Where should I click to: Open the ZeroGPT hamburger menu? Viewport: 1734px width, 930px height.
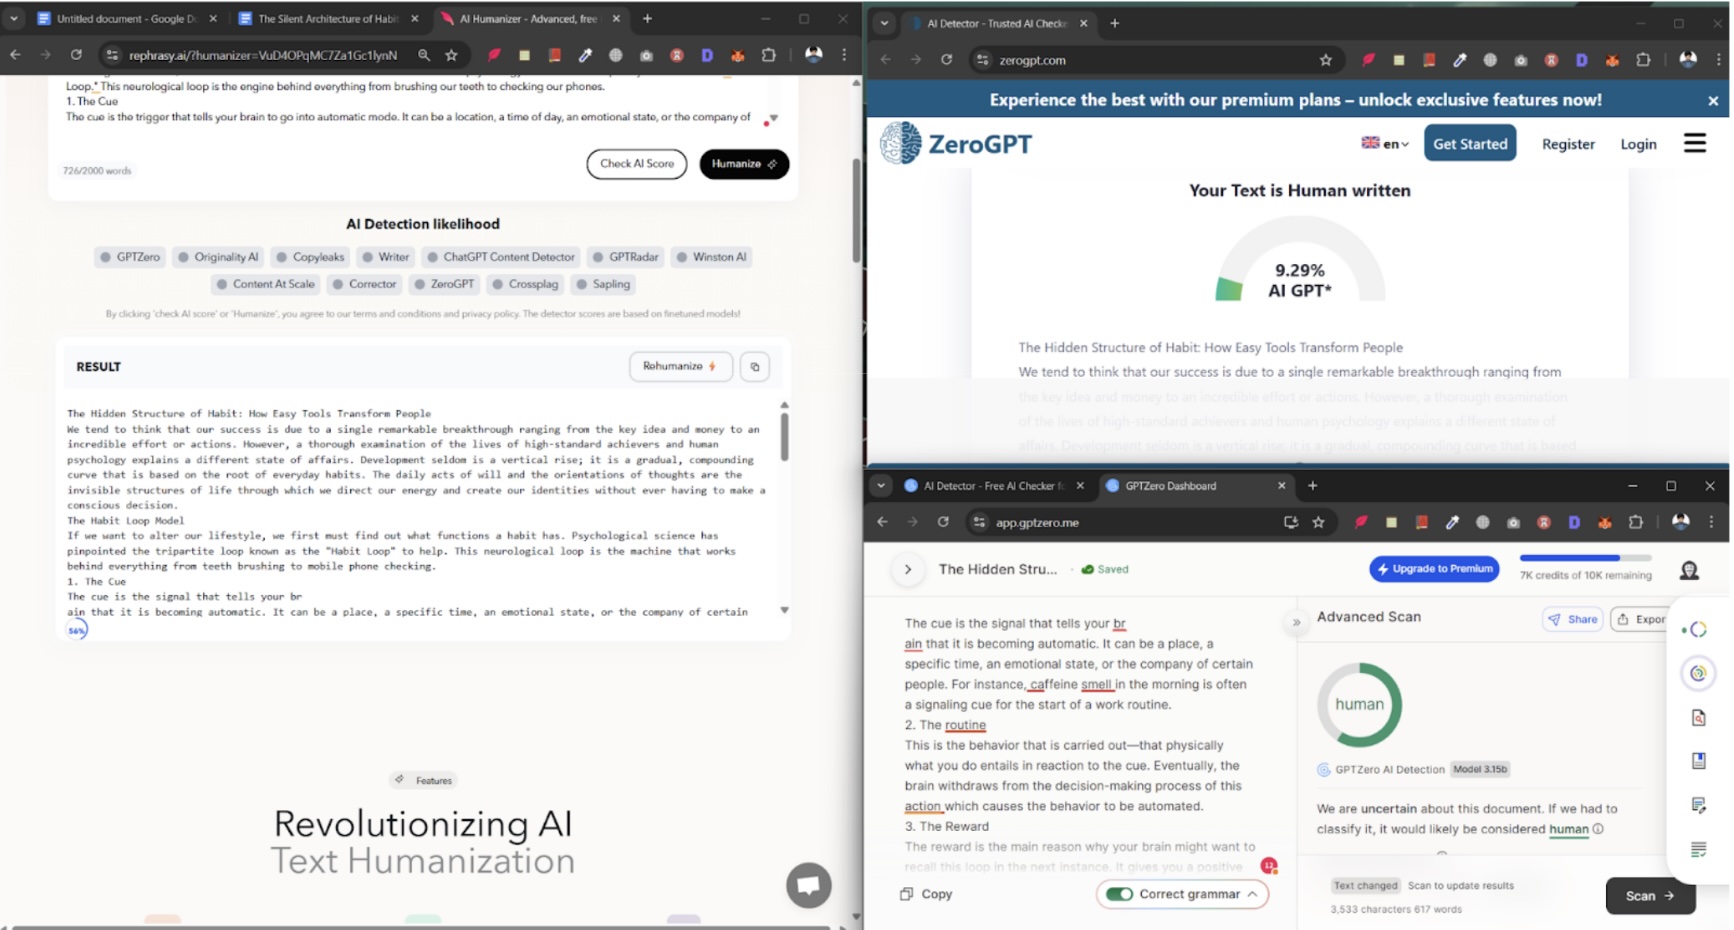click(1695, 143)
